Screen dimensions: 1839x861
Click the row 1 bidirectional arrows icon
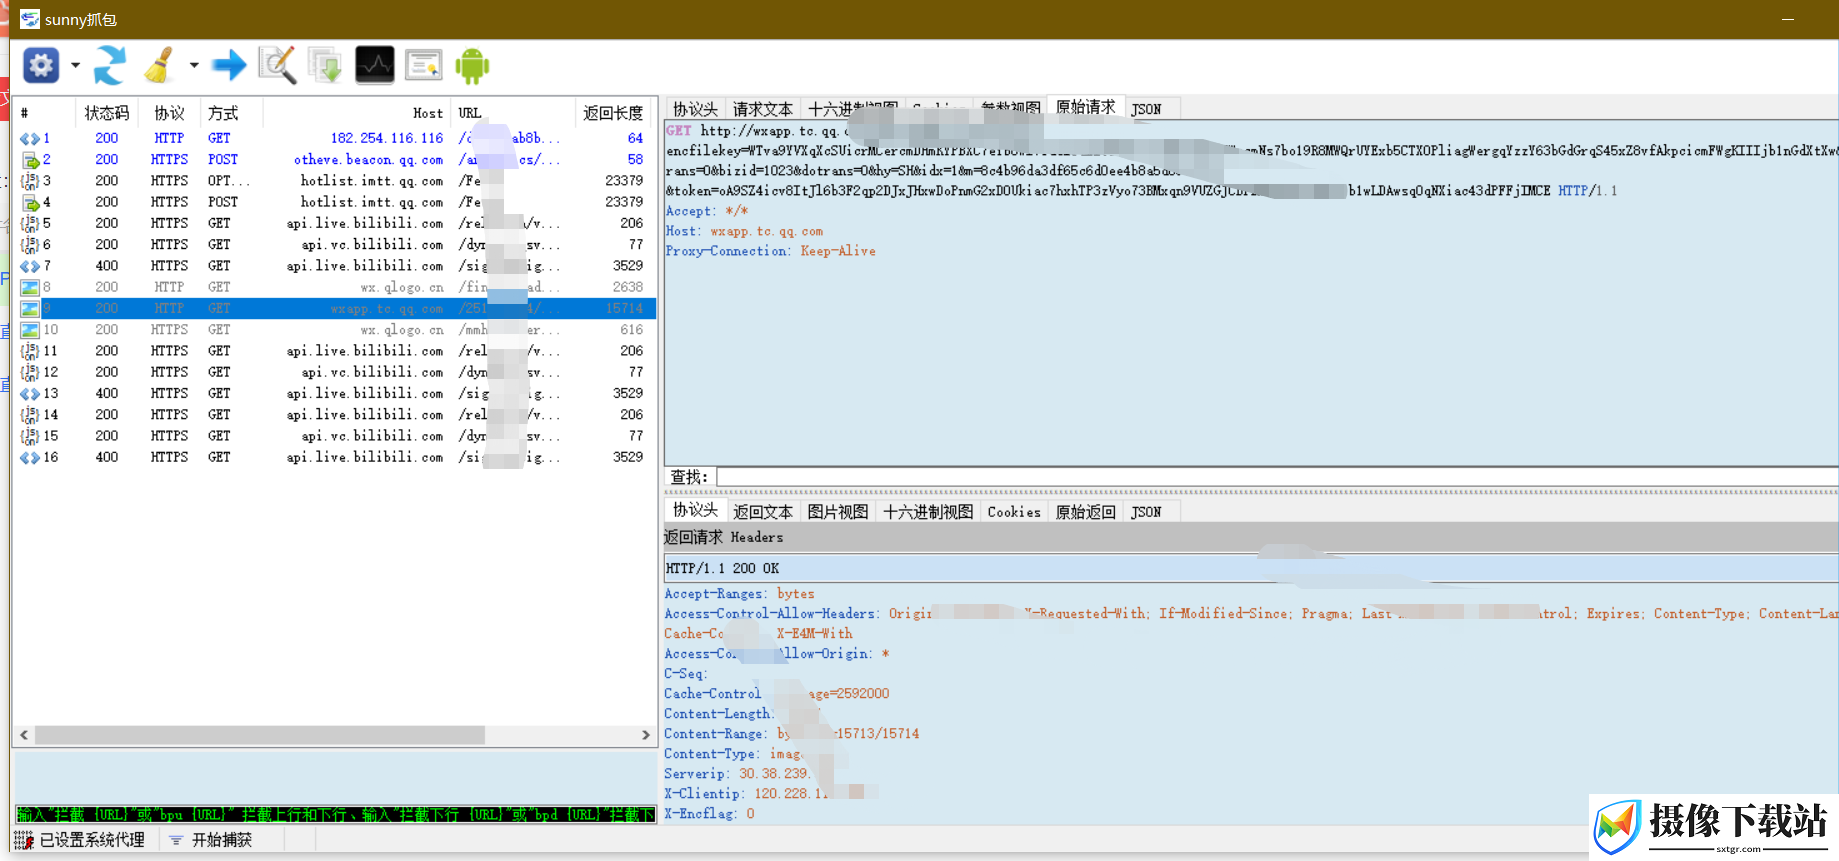pos(30,139)
